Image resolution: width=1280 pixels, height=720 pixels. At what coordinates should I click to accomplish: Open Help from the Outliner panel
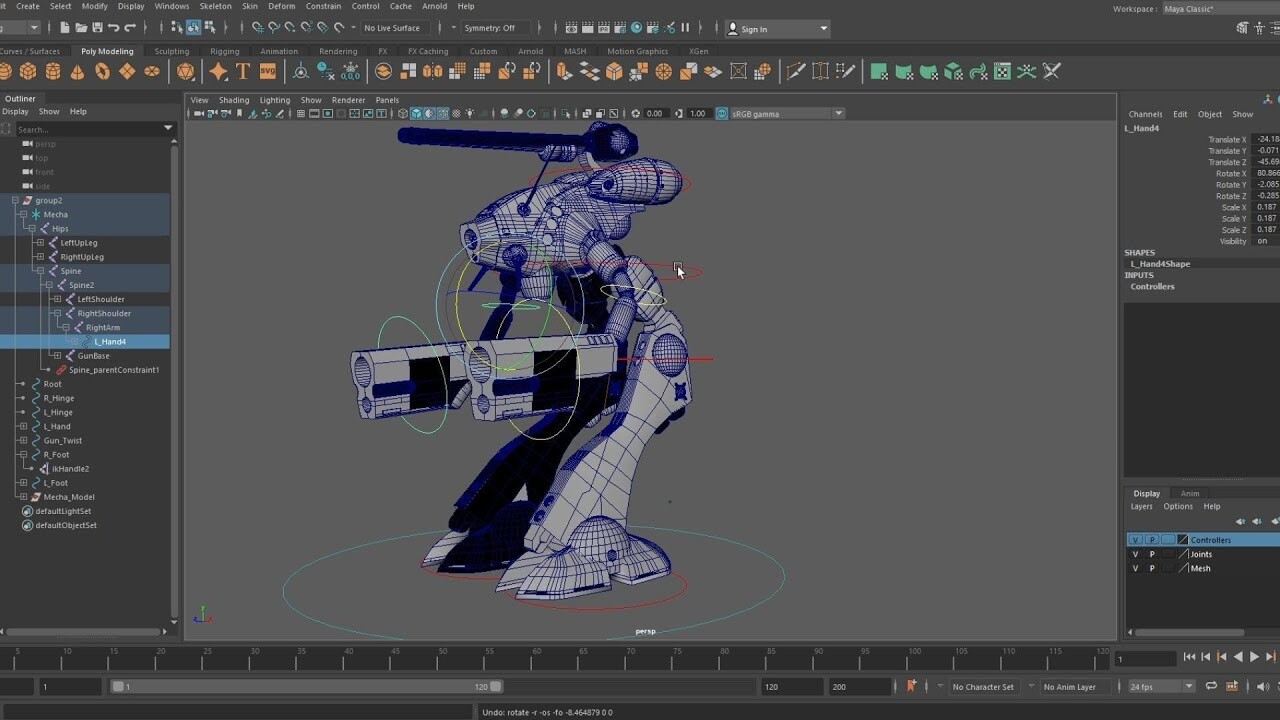(x=78, y=111)
